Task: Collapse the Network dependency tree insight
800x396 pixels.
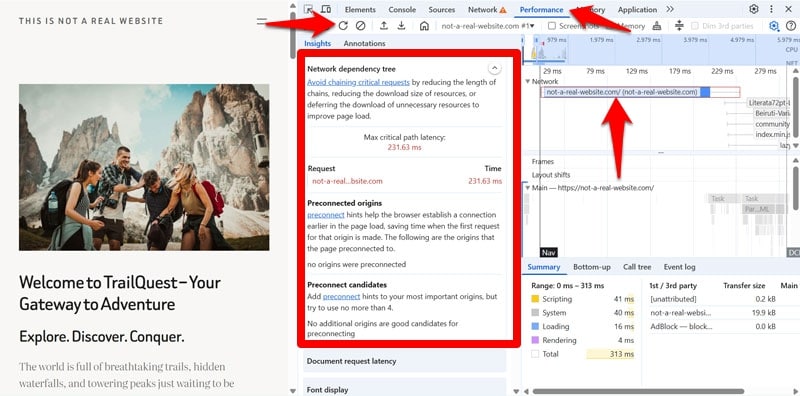Action: (x=494, y=68)
